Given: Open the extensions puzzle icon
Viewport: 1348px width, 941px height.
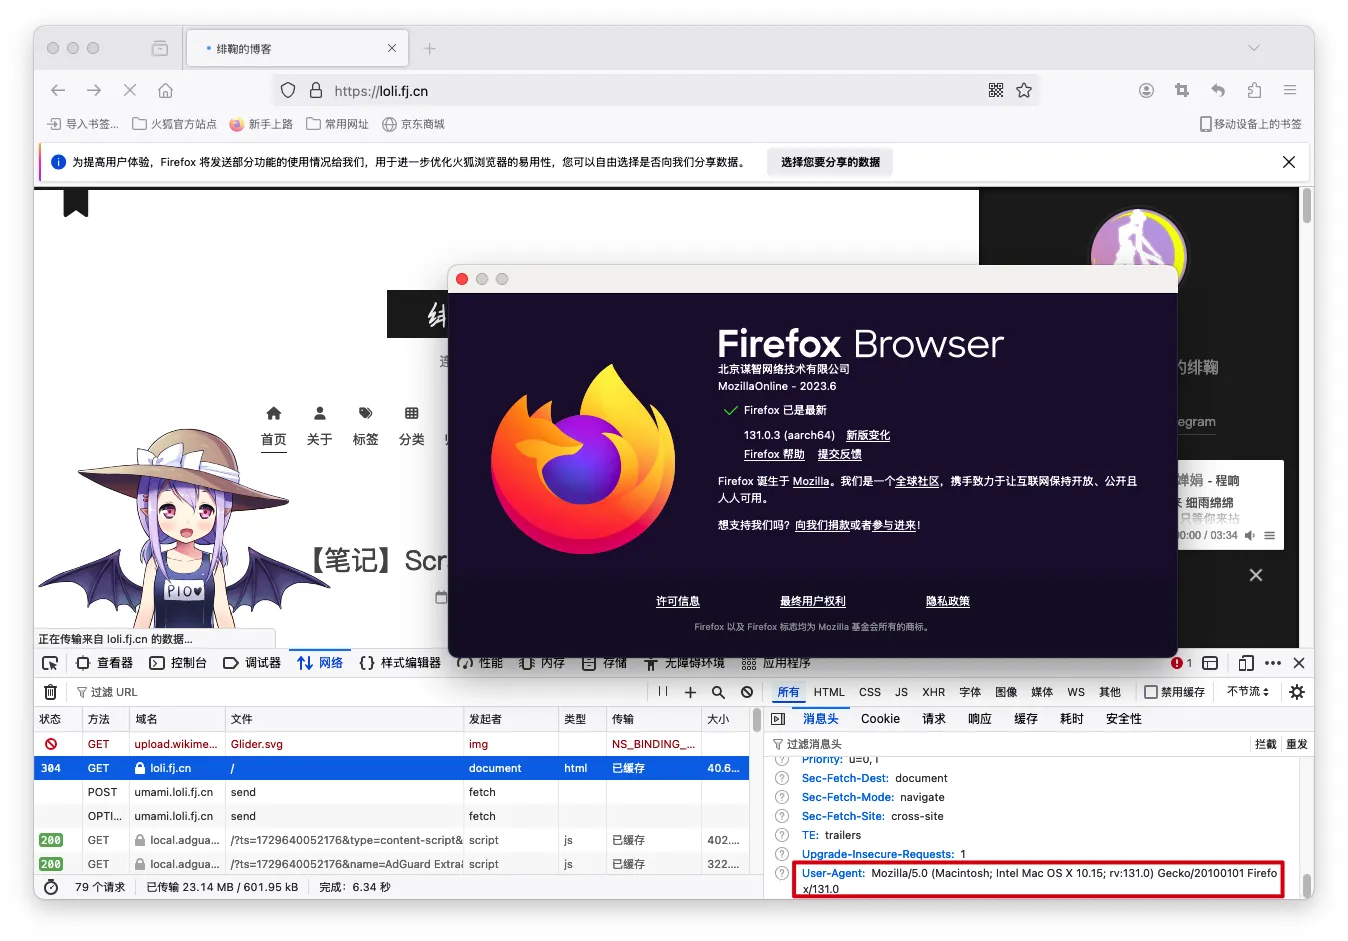Looking at the screenshot, I should click(1254, 91).
